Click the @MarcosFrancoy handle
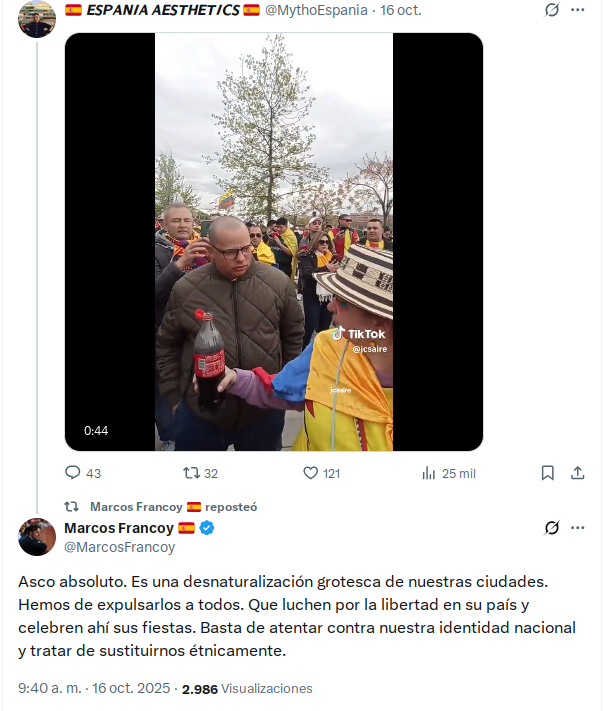Viewport: 604px width, 711px height. click(119, 547)
